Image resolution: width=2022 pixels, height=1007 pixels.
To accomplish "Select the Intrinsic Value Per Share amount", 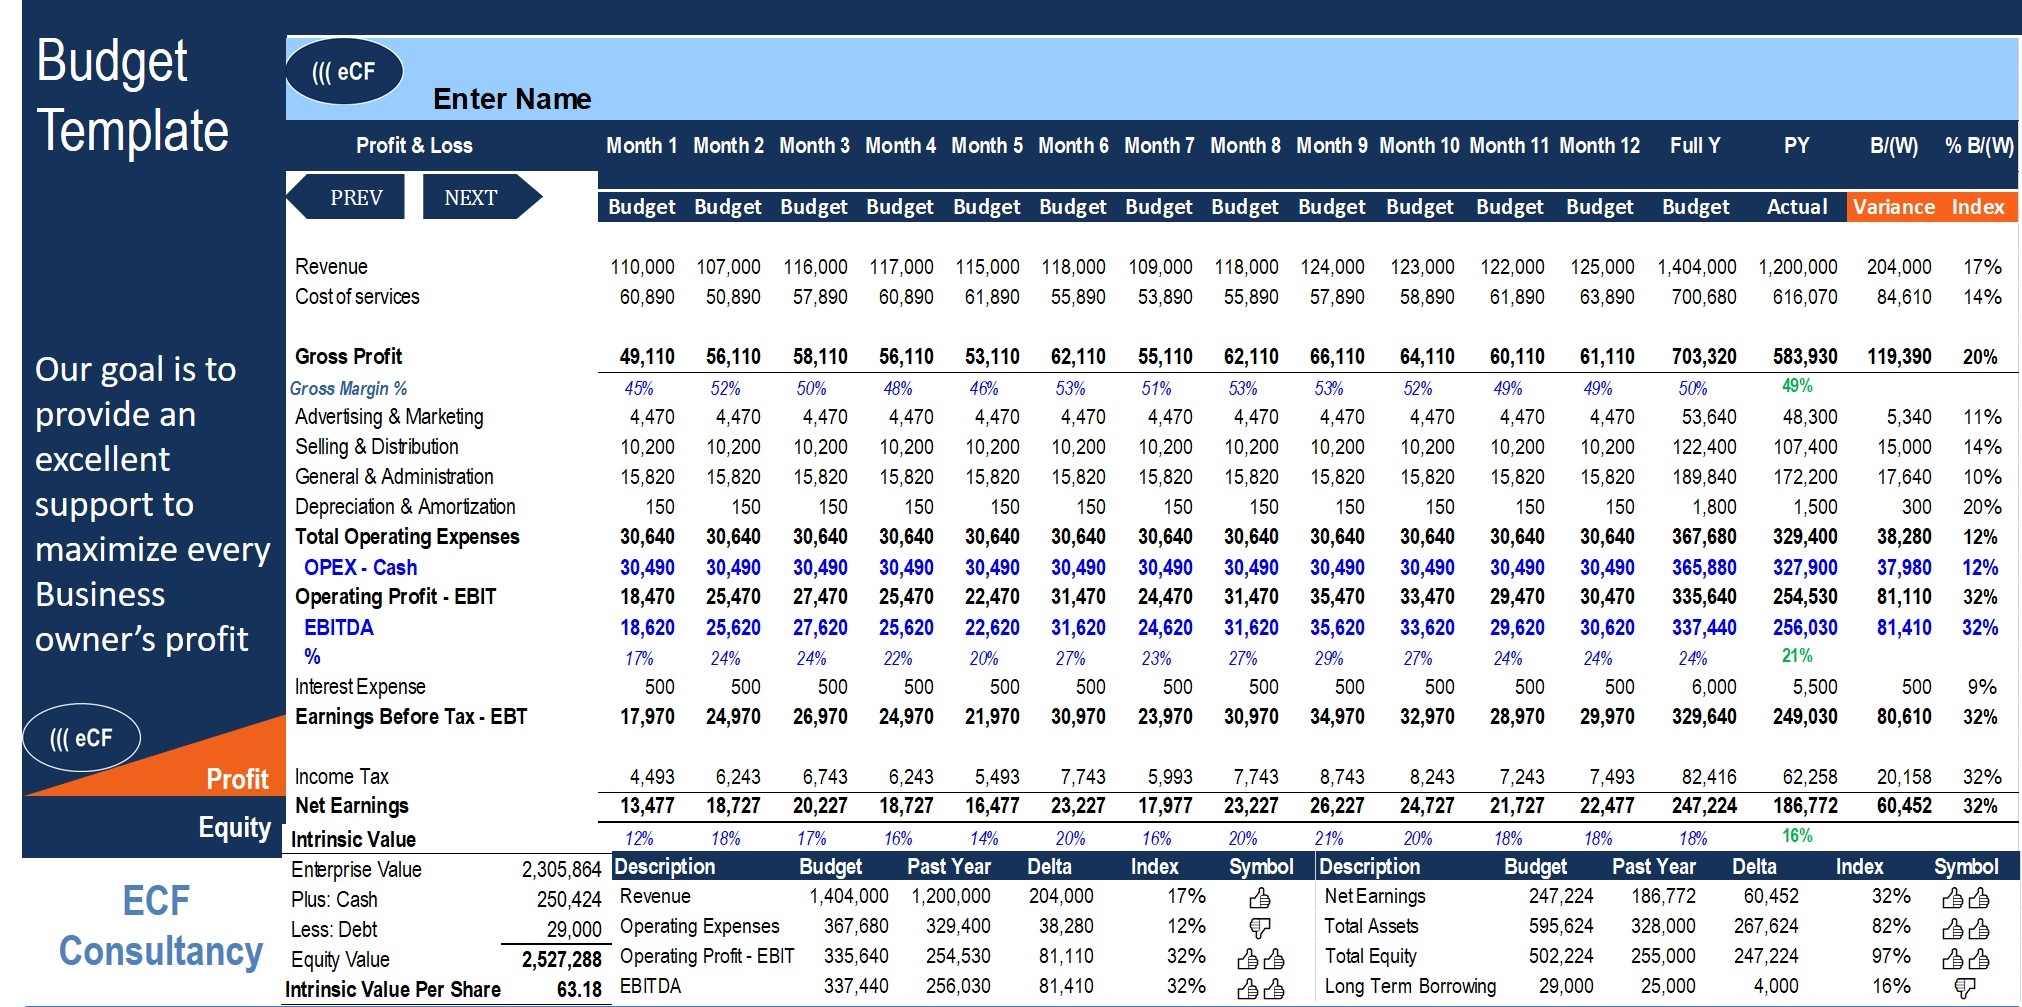I will tap(579, 989).
